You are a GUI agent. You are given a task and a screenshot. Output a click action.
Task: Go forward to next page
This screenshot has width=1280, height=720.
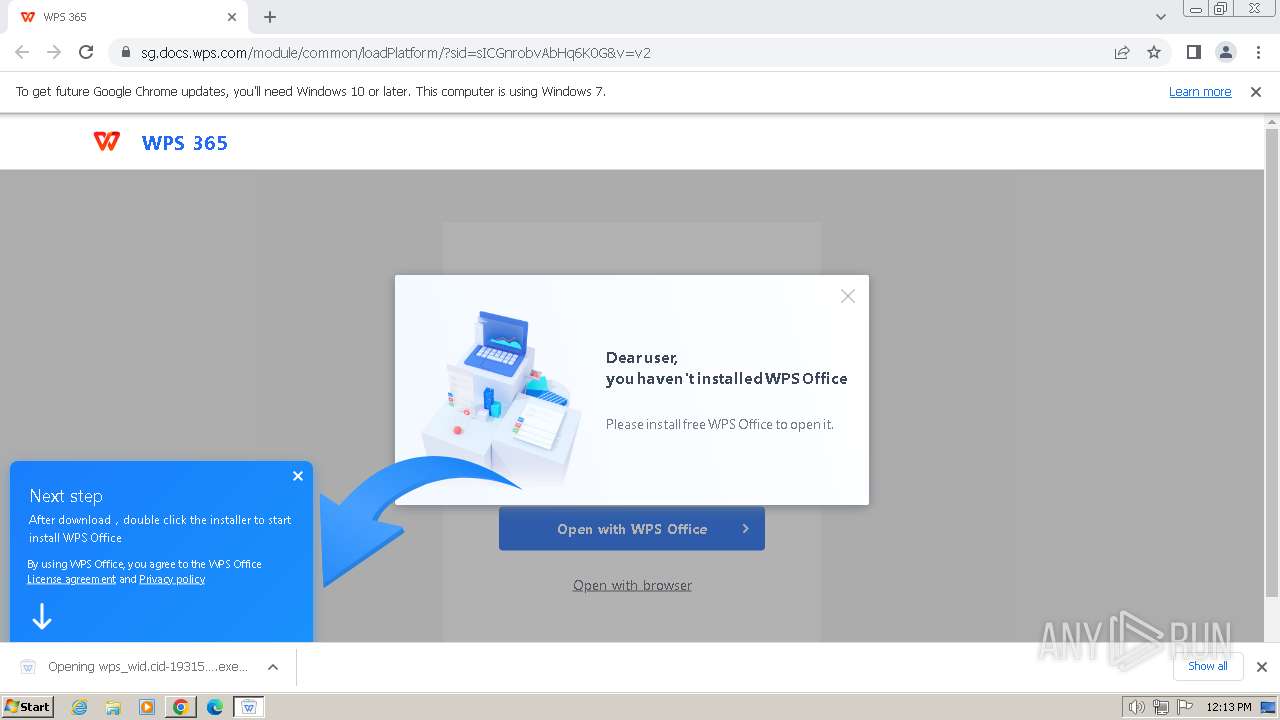click(x=54, y=52)
